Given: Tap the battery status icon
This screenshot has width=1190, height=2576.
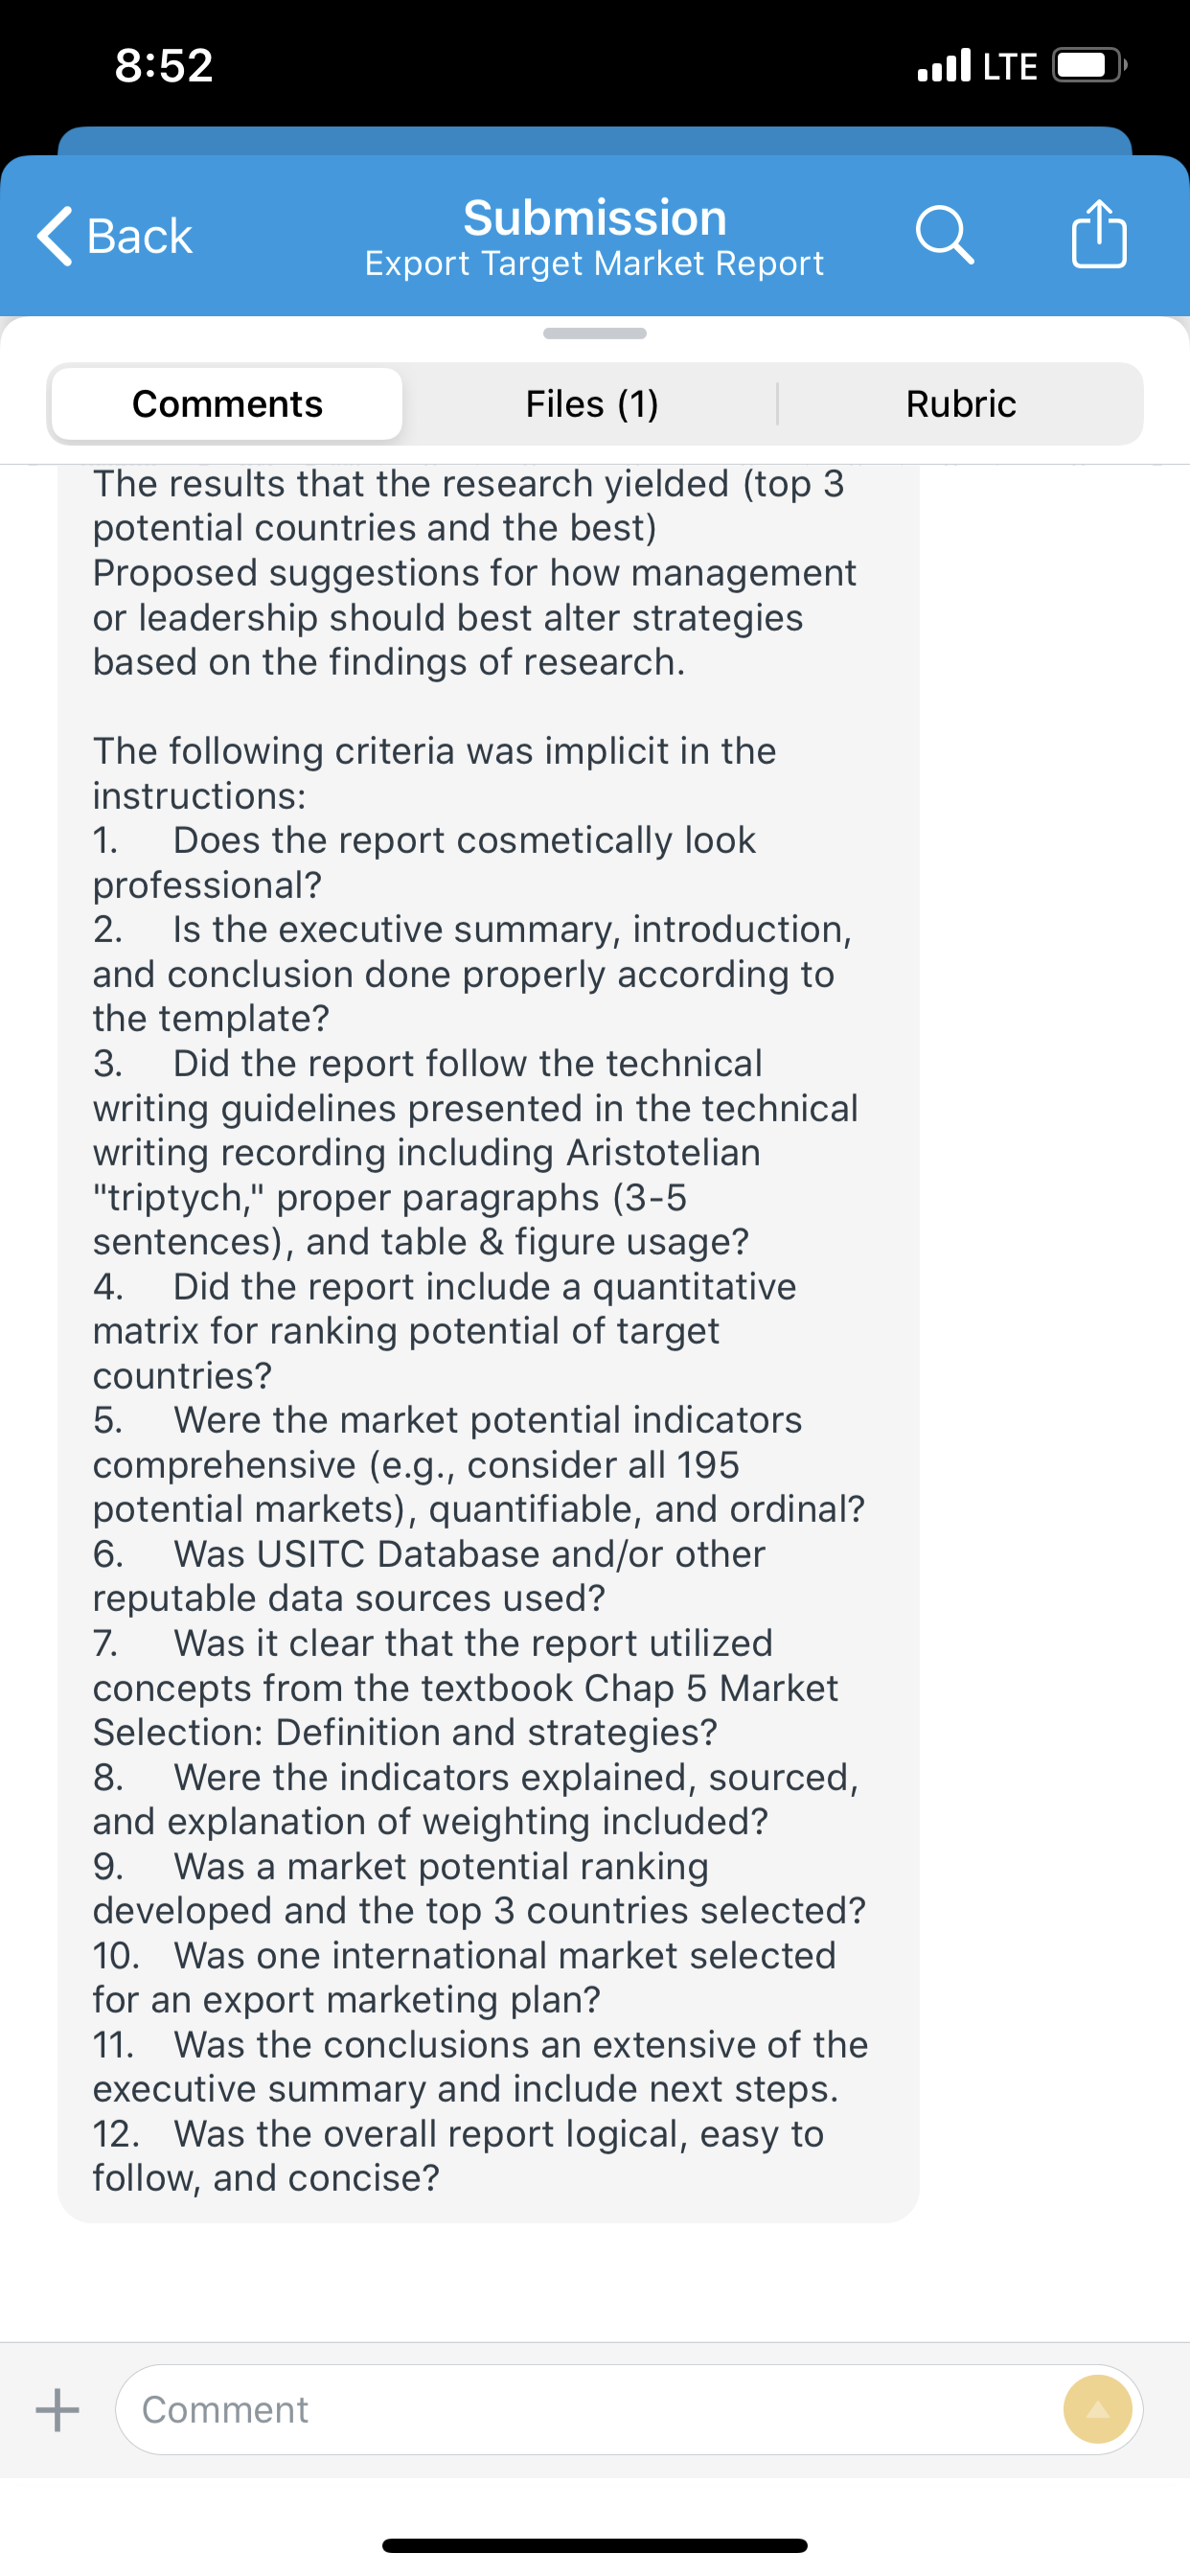Looking at the screenshot, I should point(1089,66).
